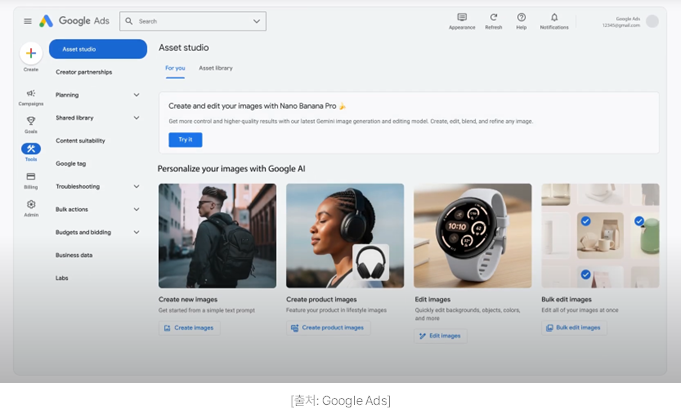Screen dimensions: 681x416
Task: Open Appearance settings icon
Action: [462, 17]
